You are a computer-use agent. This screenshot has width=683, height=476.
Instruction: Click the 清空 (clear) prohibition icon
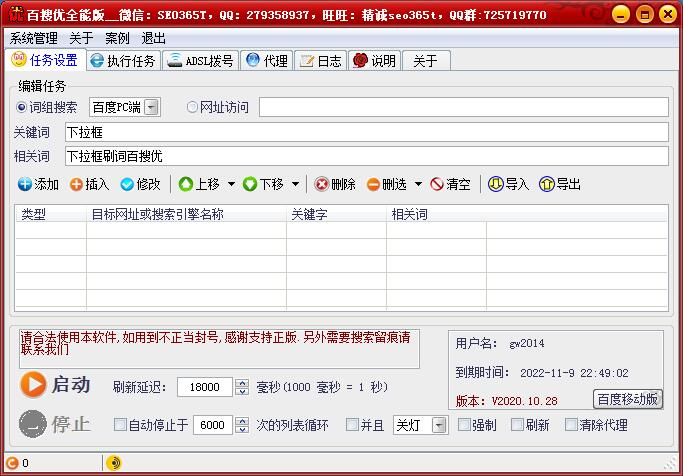coord(437,184)
